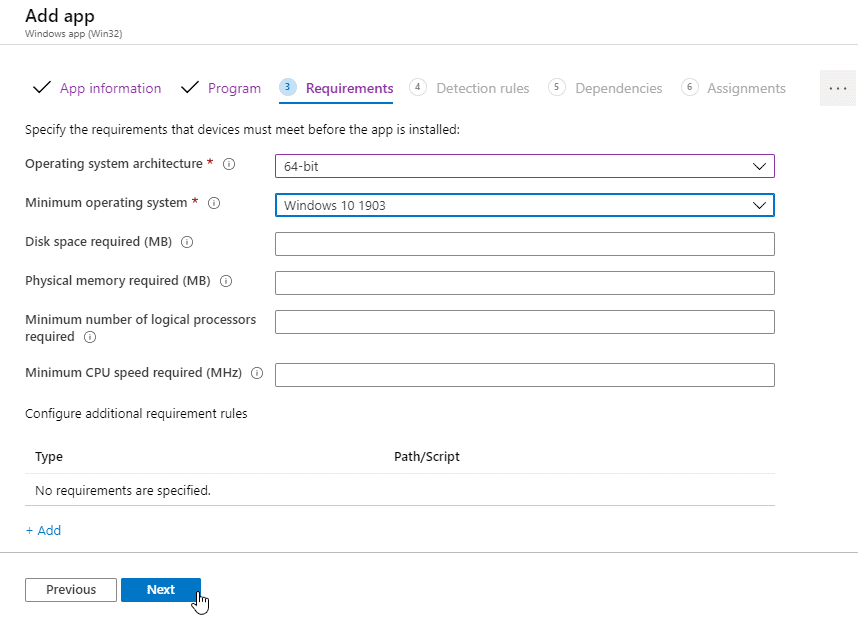858x627 pixels.
Task: Select the Requirements tab
Action: click(x=349, y=88)
